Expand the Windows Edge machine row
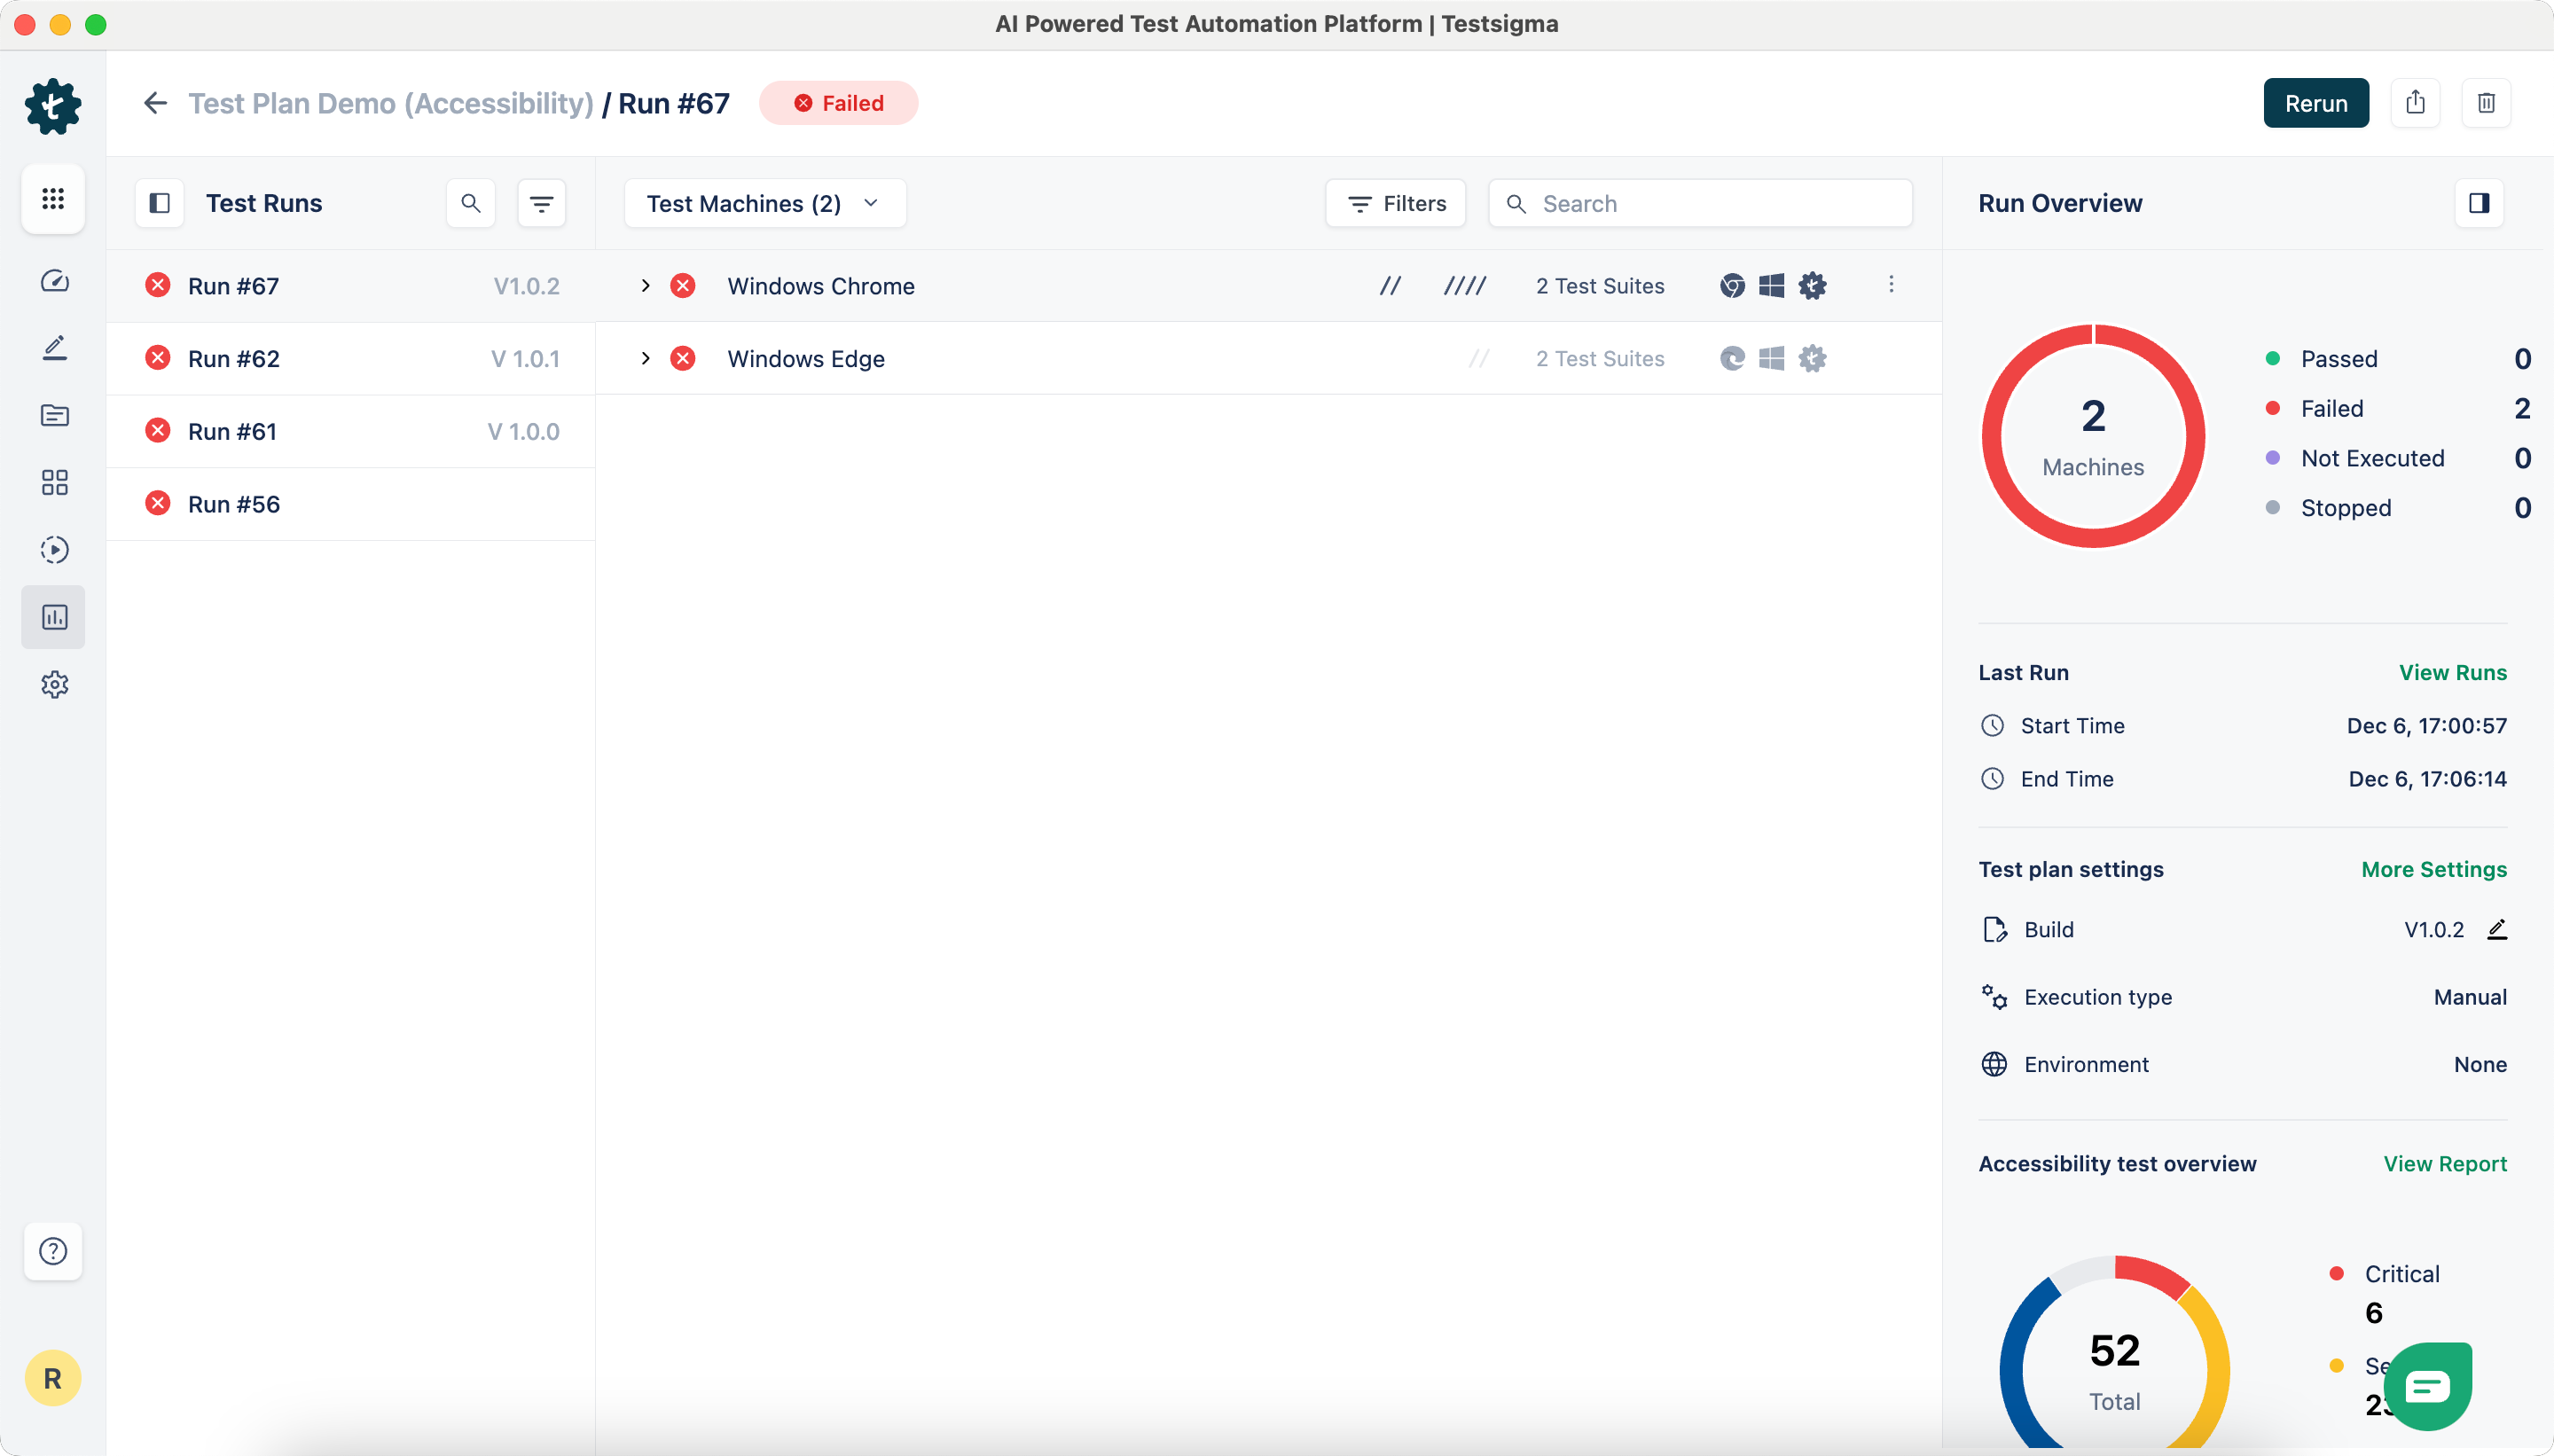Viewport: 2554px width, 1456px height. [x=645, y=358]
